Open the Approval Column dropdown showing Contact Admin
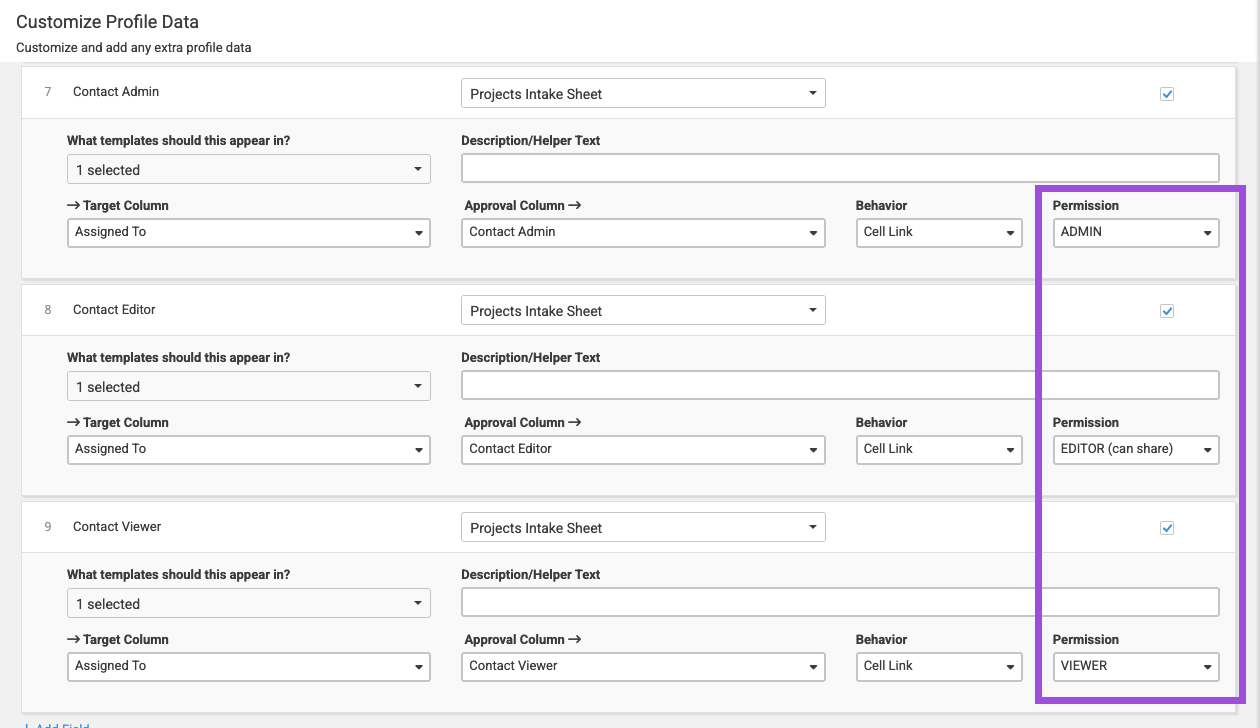This screenshot has width=1260, height=728. click(x=642, y=232)
